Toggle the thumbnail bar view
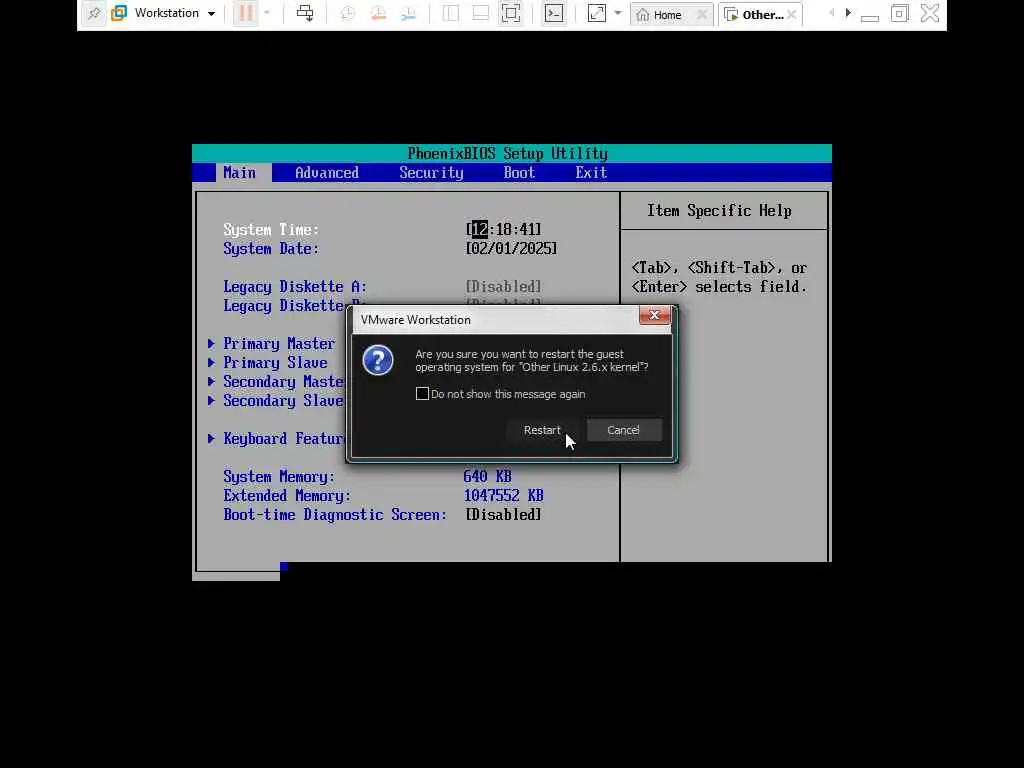The height and width of the screenshot is (768, 1024). point(481,13)
